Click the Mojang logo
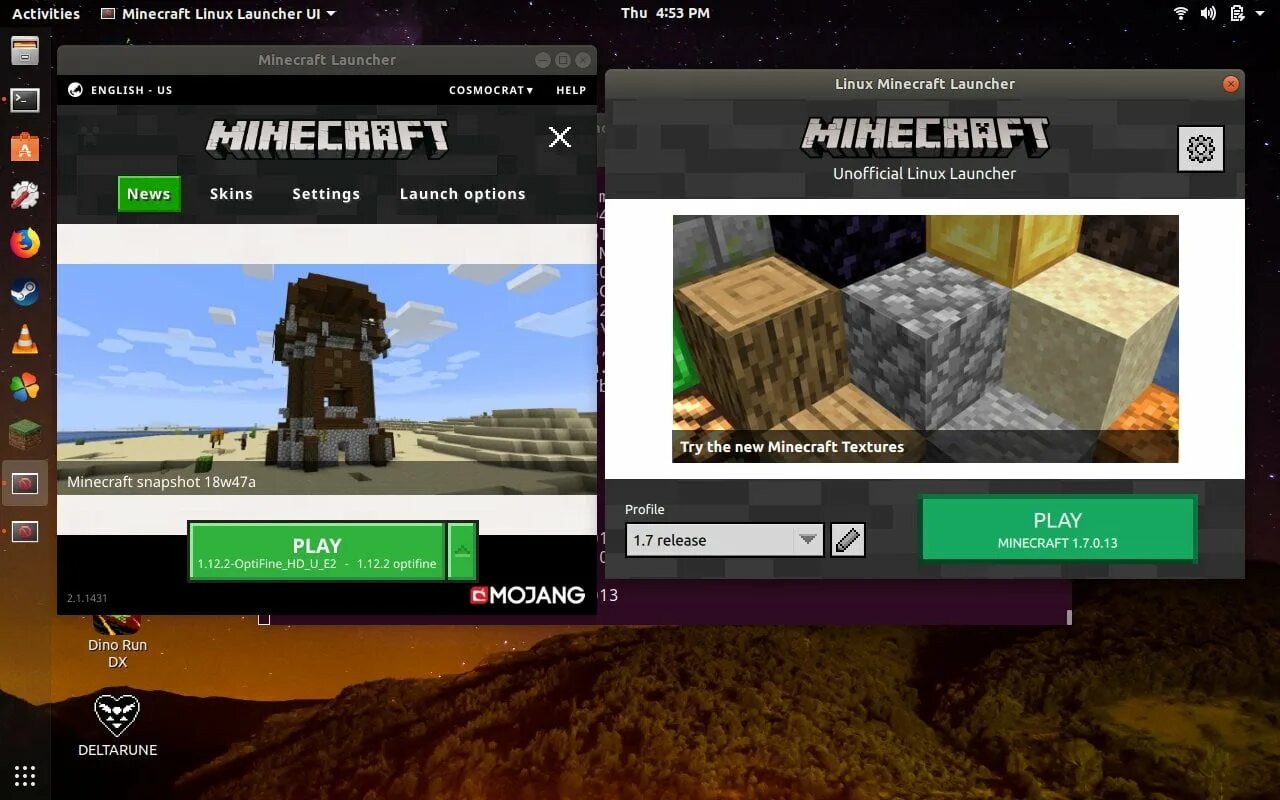1280x800 pixels. click(x=527, y=595)
